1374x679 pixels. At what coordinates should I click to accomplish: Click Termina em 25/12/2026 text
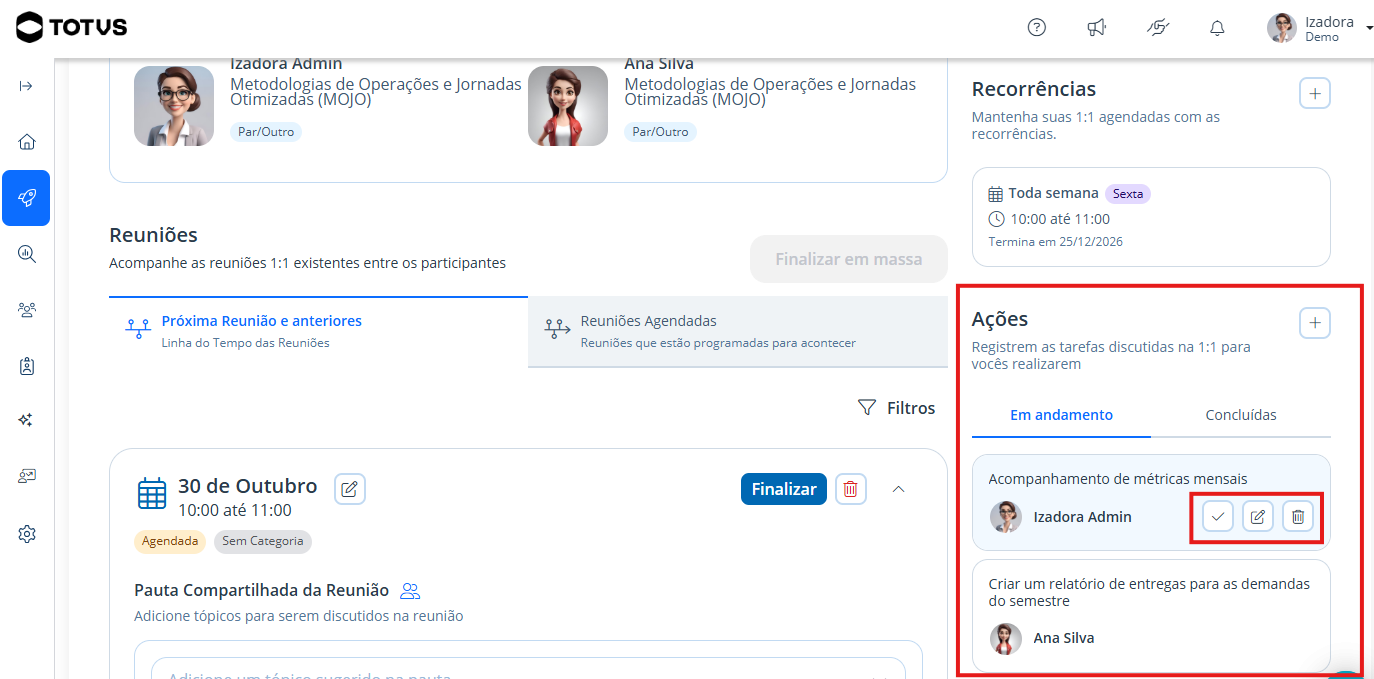tap(1054, 242)
